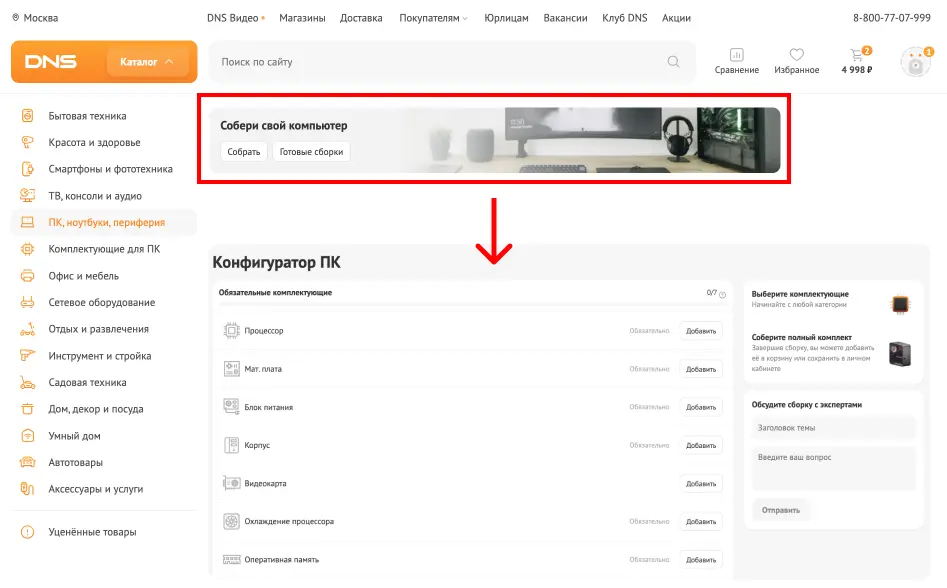Image resolution: width=947 pixels, height=588 pixels.
Task: Click the Видеокарта component icon
Action: point(231,483)
